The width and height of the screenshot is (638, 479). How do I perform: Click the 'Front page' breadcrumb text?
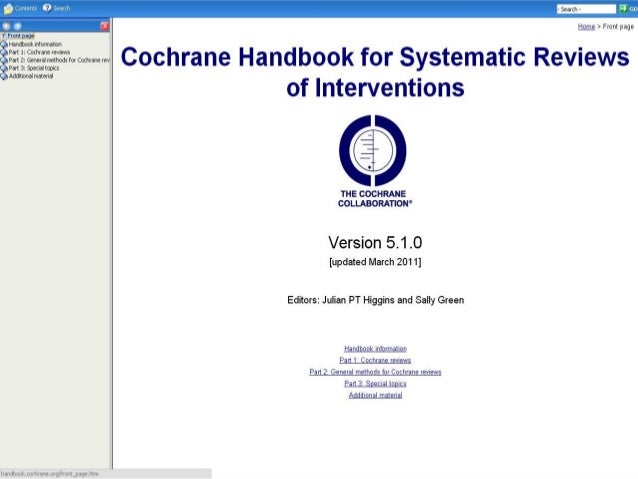coord(618,27)
